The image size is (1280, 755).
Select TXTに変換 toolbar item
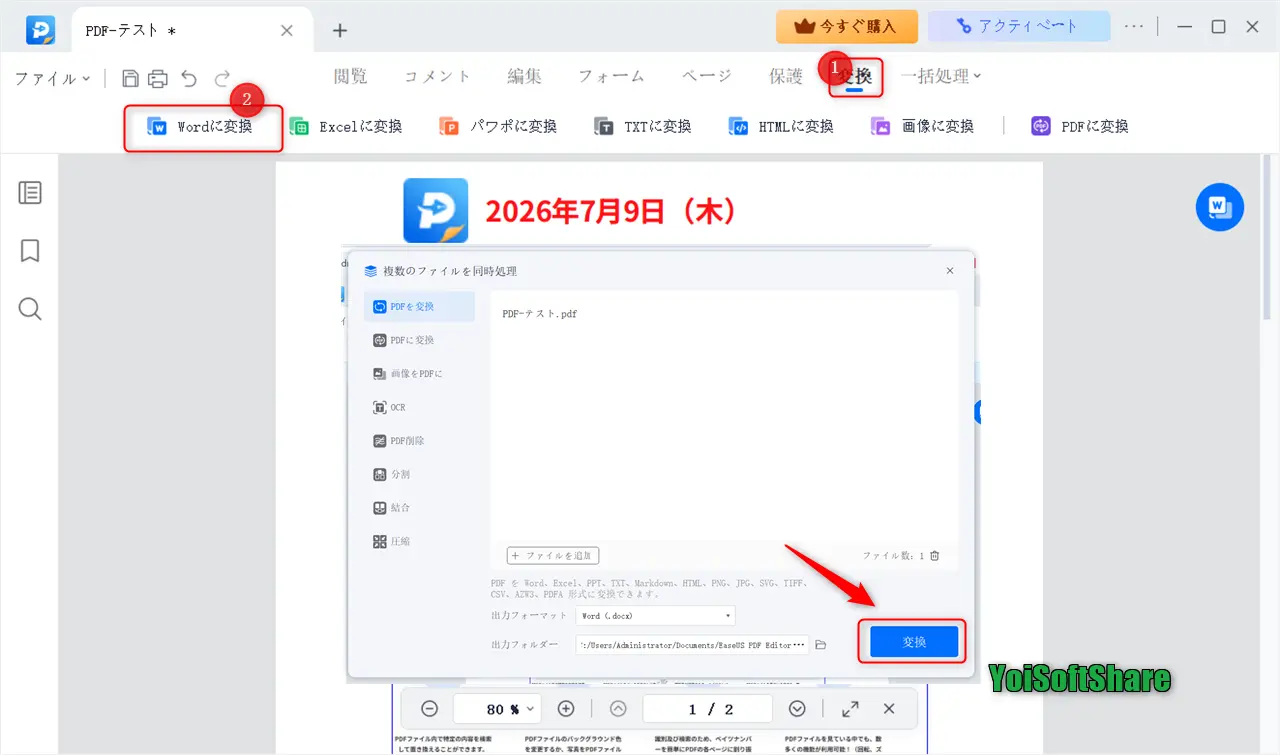pyautogui.click(x=643, y=126)
